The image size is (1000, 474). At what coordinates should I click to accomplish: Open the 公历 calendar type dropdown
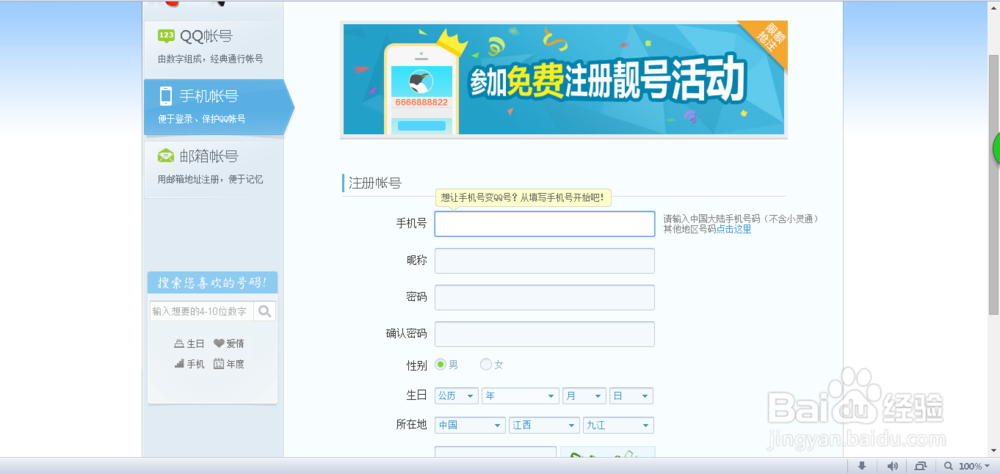pos(457,396)
